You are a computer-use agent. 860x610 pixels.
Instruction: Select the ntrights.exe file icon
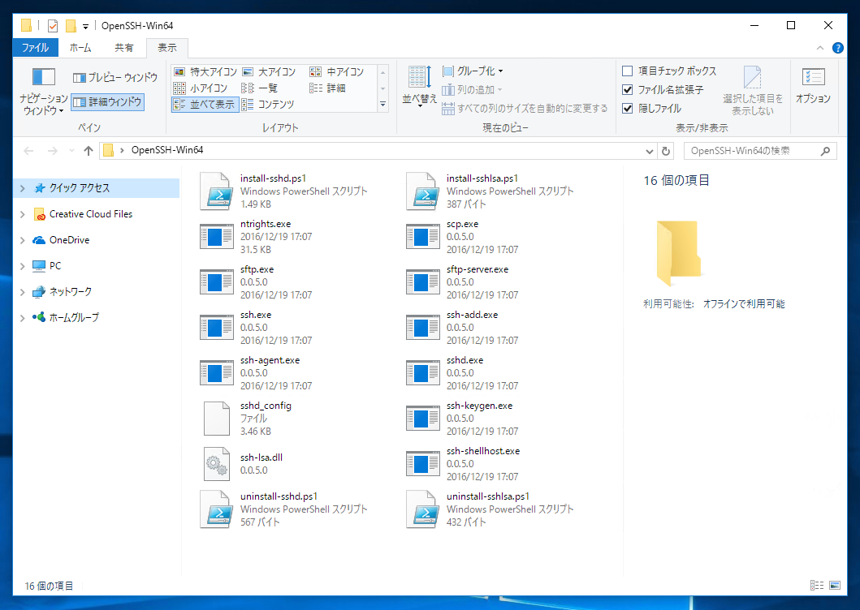tap(216, 236)
